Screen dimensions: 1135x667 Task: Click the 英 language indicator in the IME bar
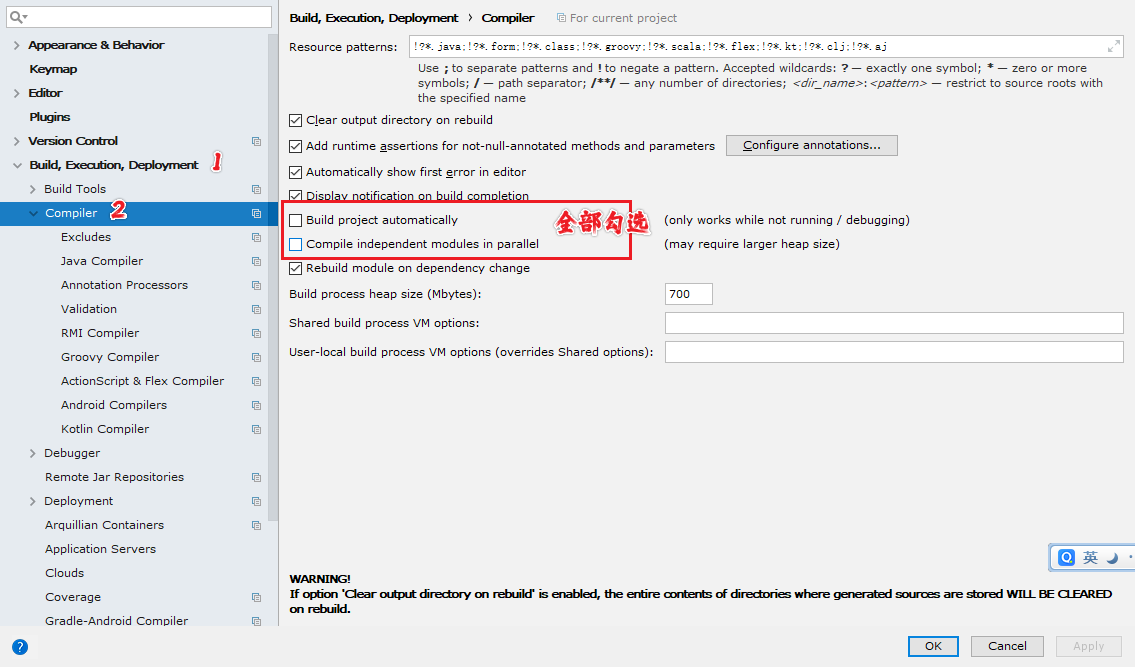[x=1090, y=557]
